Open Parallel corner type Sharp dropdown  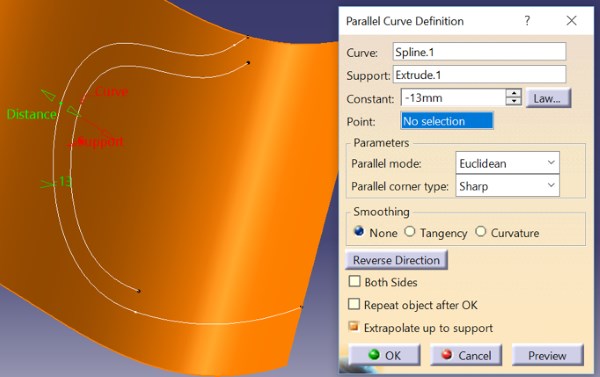pos(507,186)
